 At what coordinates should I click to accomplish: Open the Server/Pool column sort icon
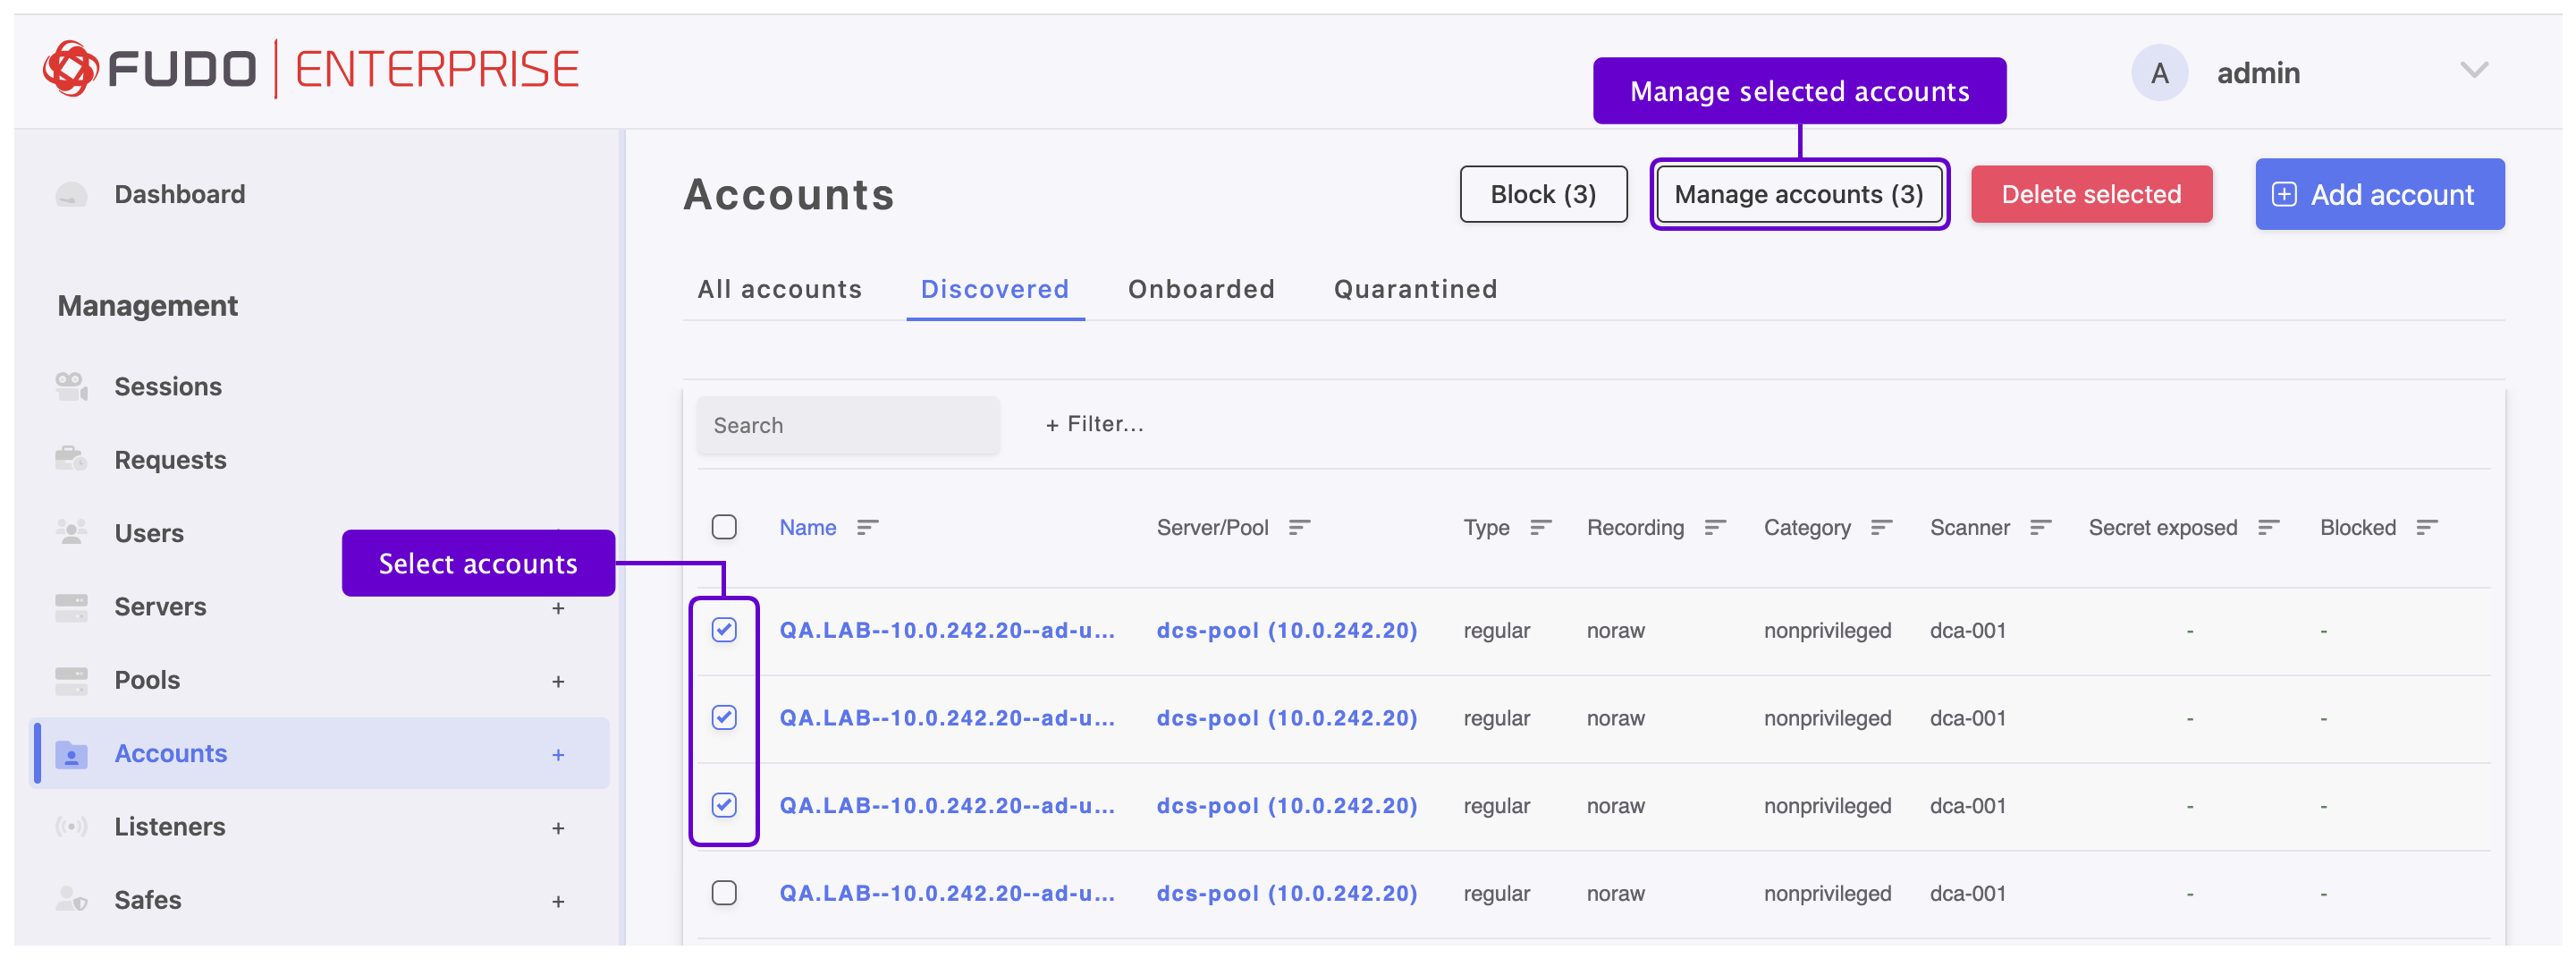tap(1299, 527)
